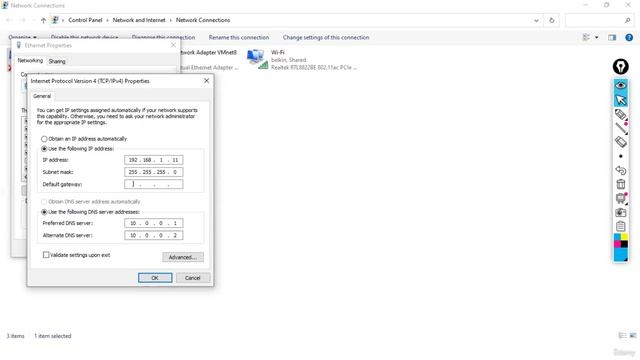Viewport: 640px width, 360px height.
Task: Click in the search box
Action: (x=600, y=20)
